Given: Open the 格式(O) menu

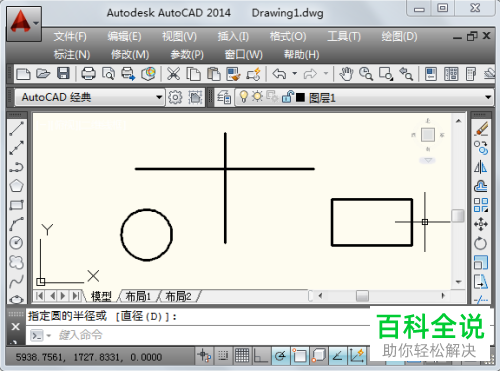Looking at the screenshot, I should [288, 36].
